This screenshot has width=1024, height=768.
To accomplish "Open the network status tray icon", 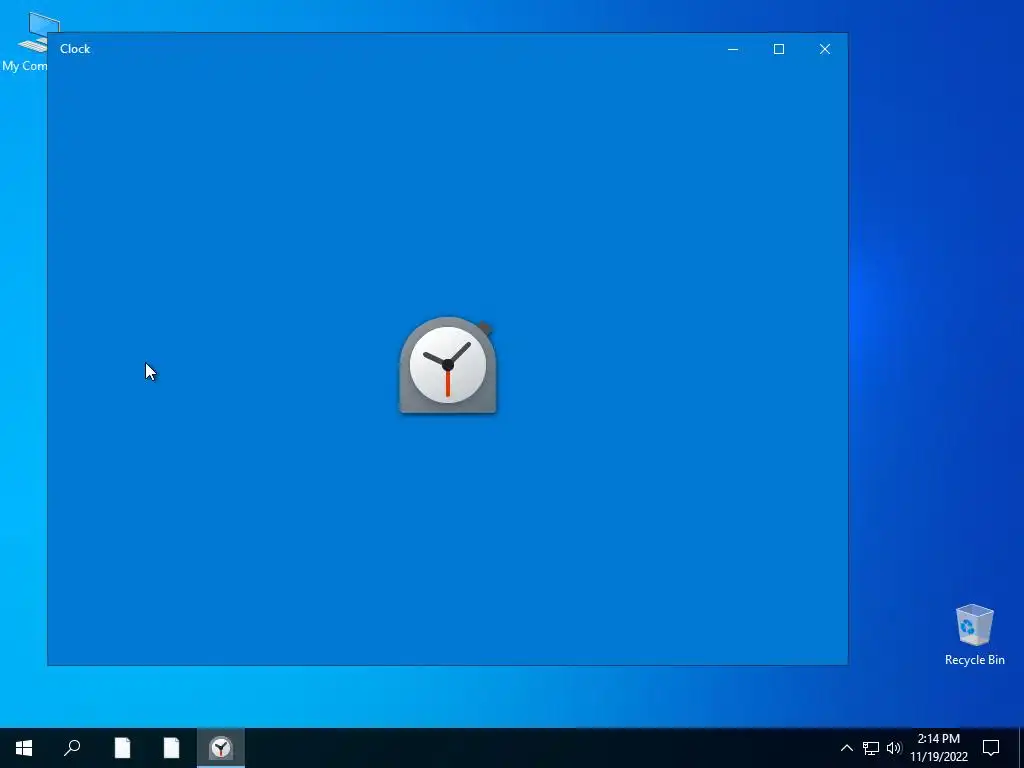I will pyautogui.click(x=871, y=748).
